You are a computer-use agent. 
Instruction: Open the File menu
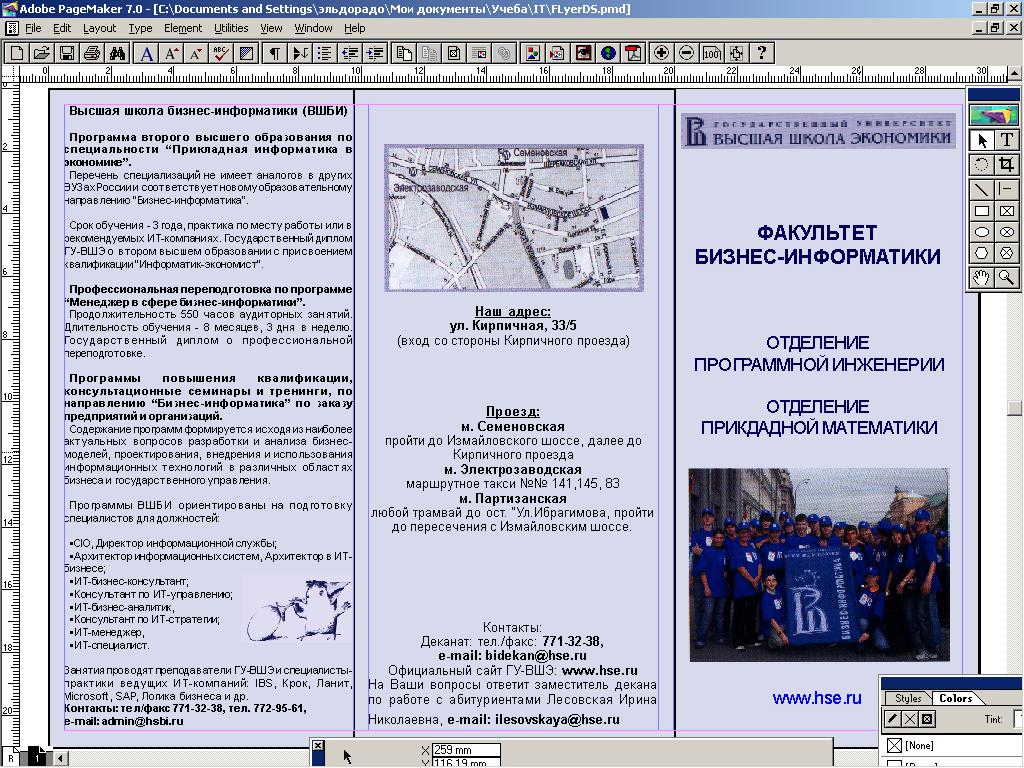coord(33,28)
